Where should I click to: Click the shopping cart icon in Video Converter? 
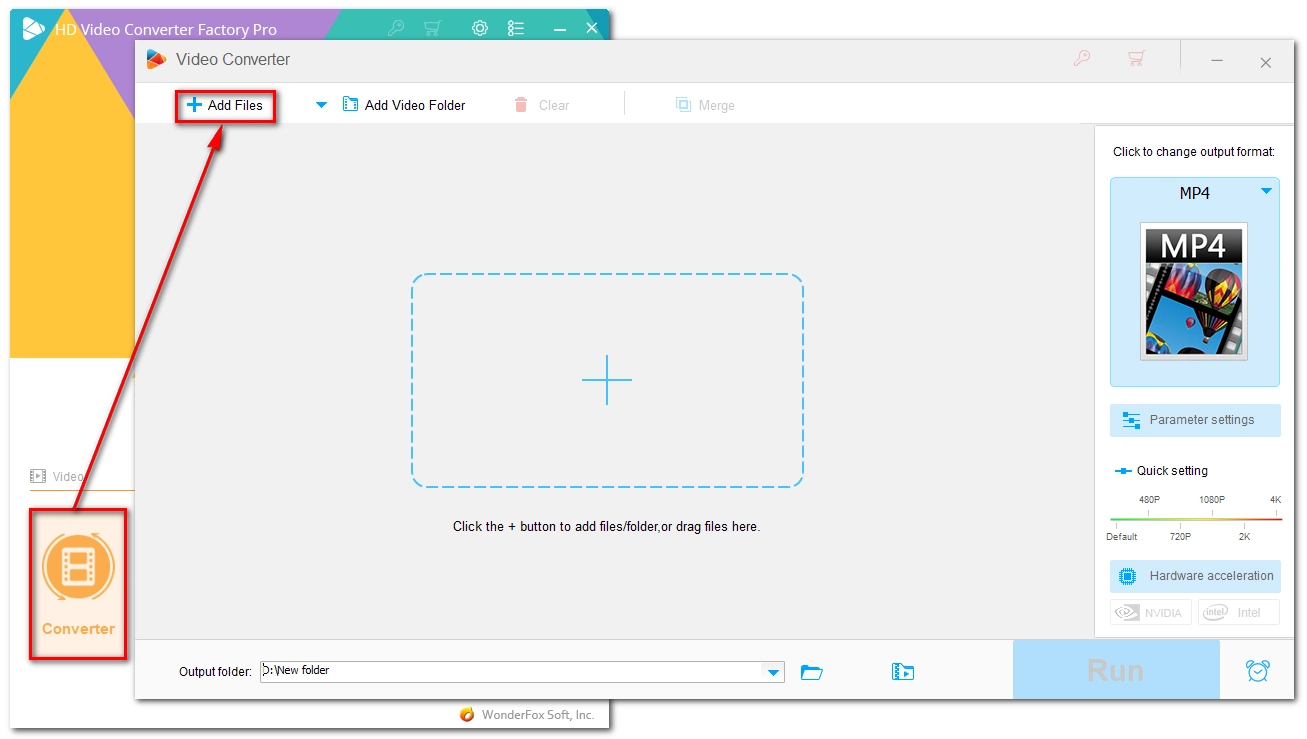[x=1136, y=59]
